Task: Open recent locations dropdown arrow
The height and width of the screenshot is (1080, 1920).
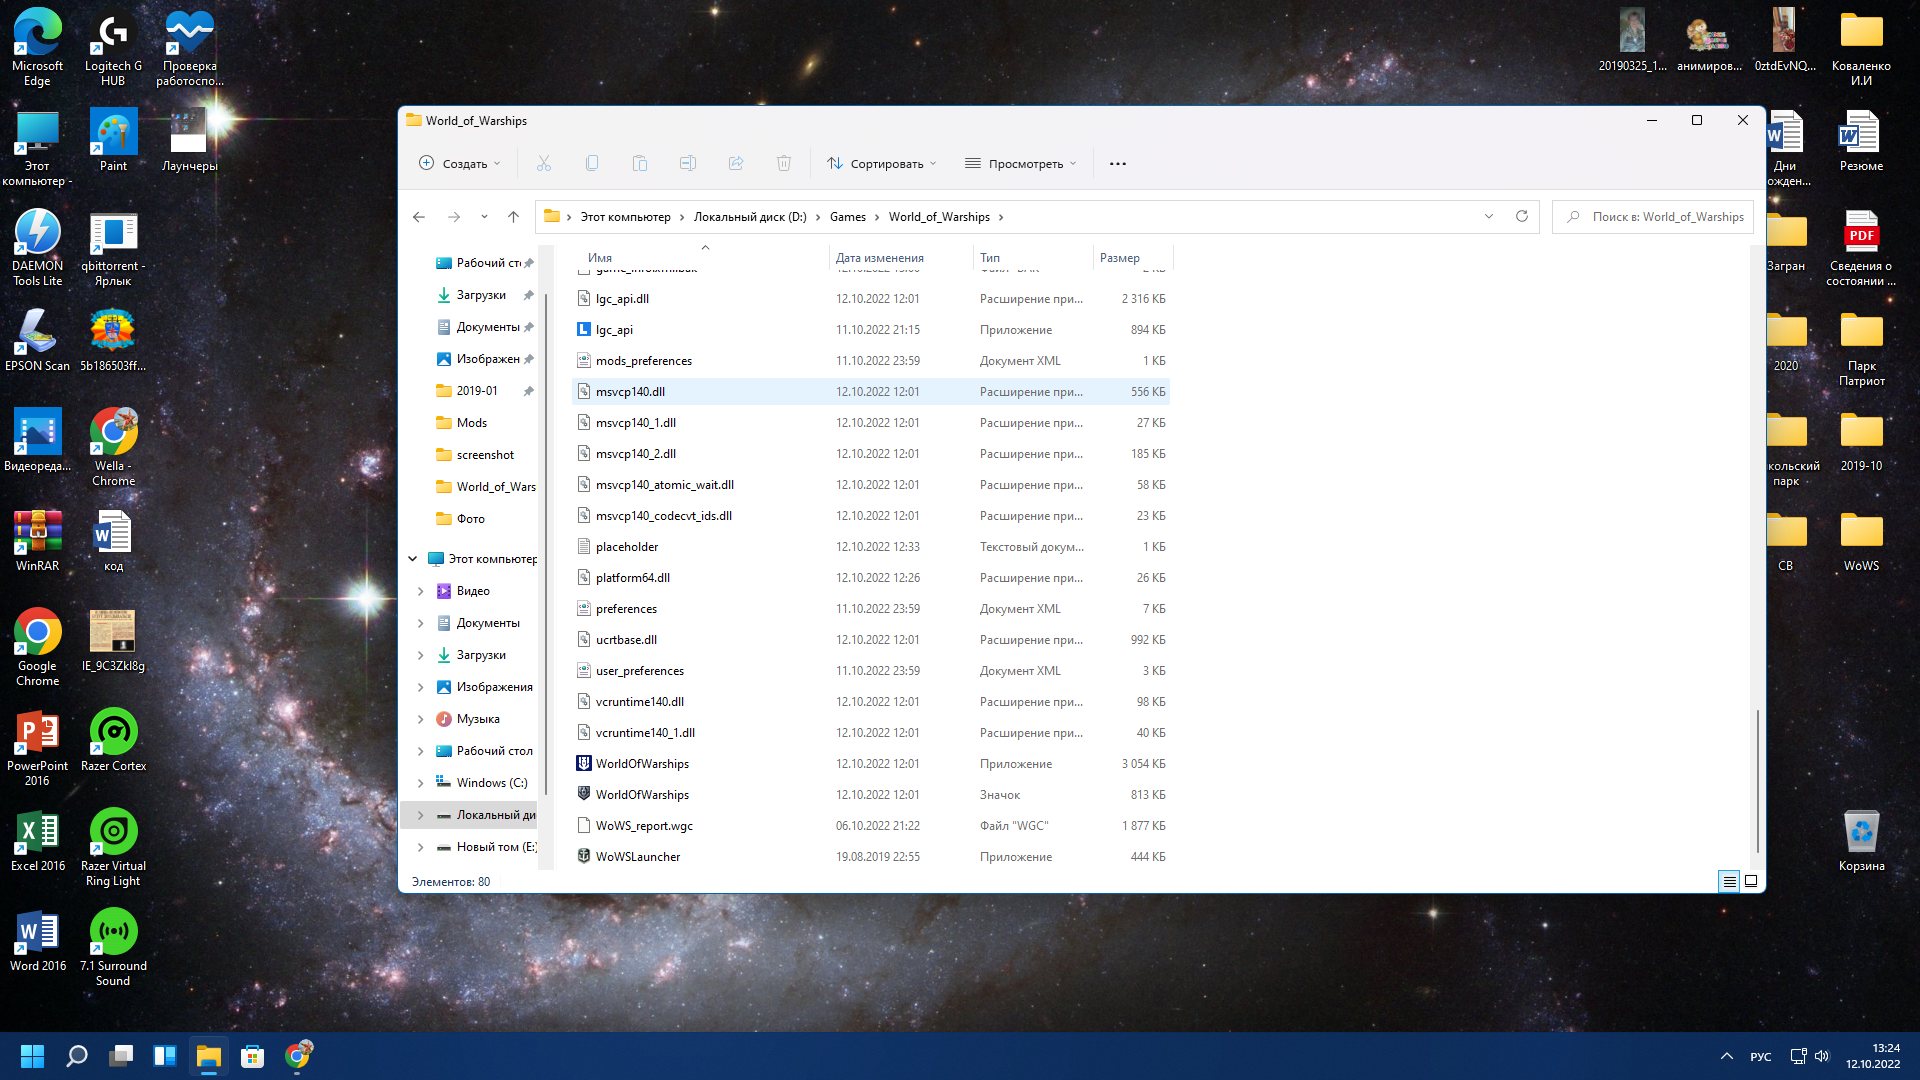Action: pyautogui.click(x=484, y=217)
